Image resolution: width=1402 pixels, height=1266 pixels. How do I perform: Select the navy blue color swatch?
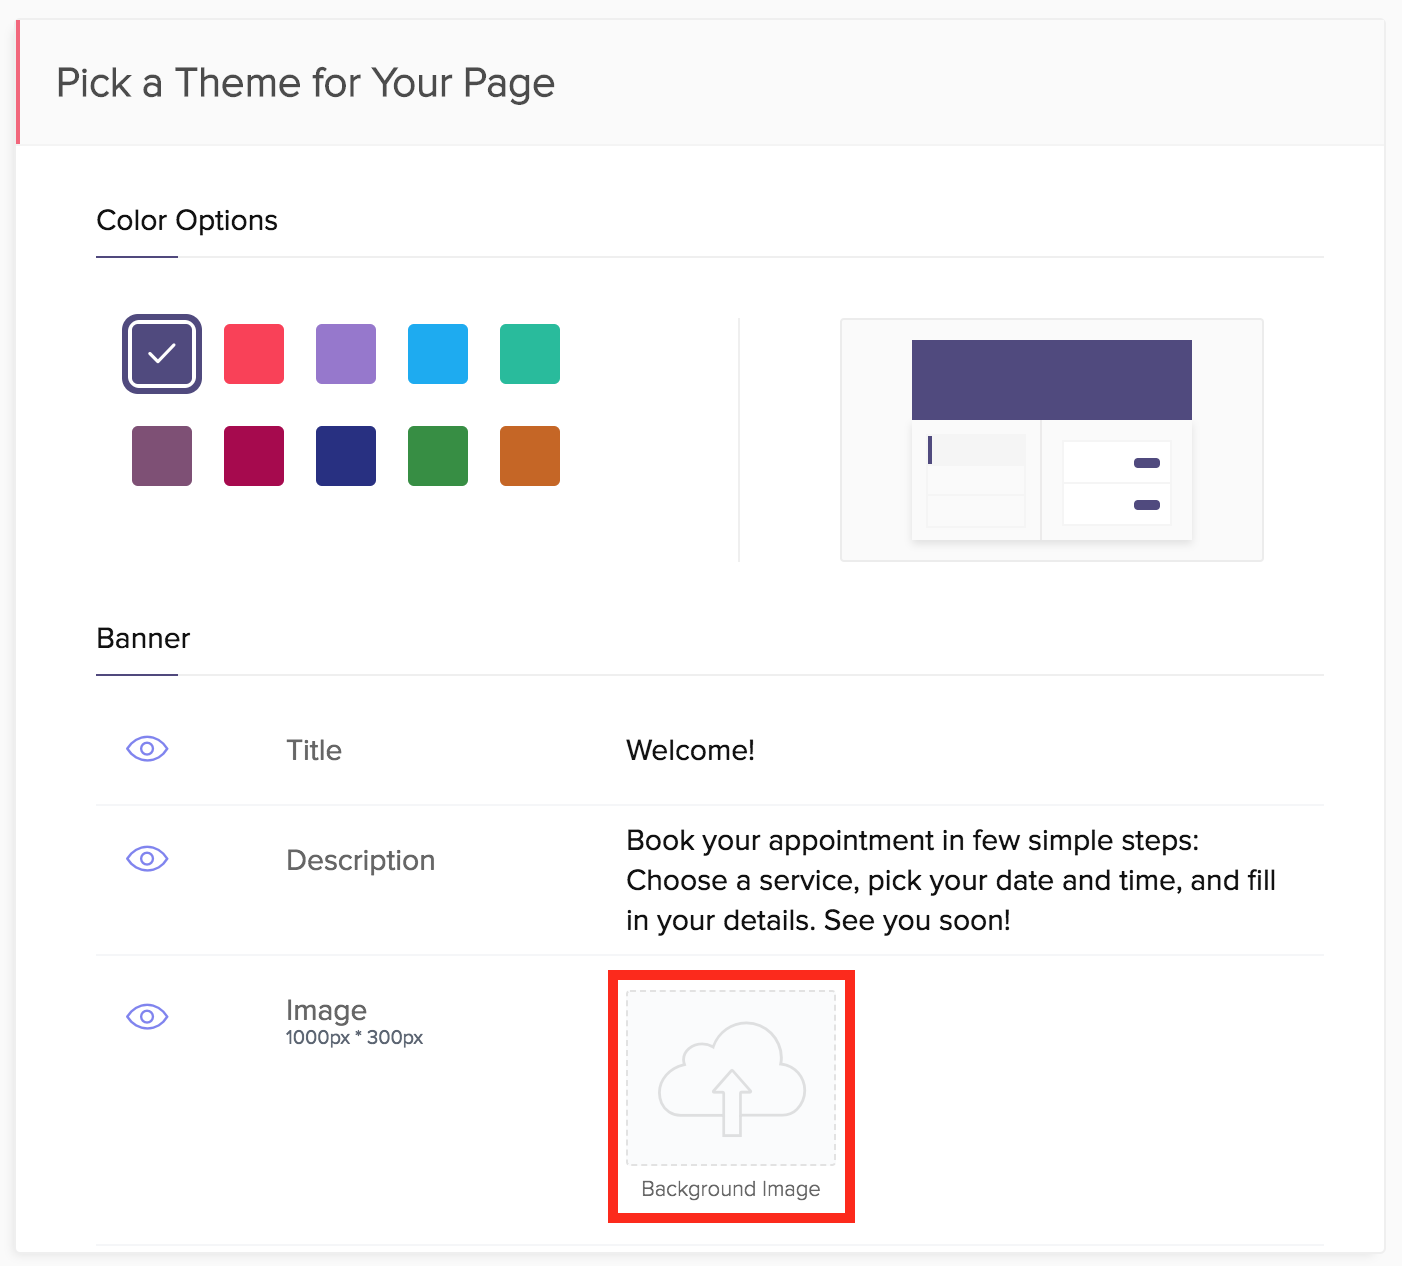[x=346, y=456]
